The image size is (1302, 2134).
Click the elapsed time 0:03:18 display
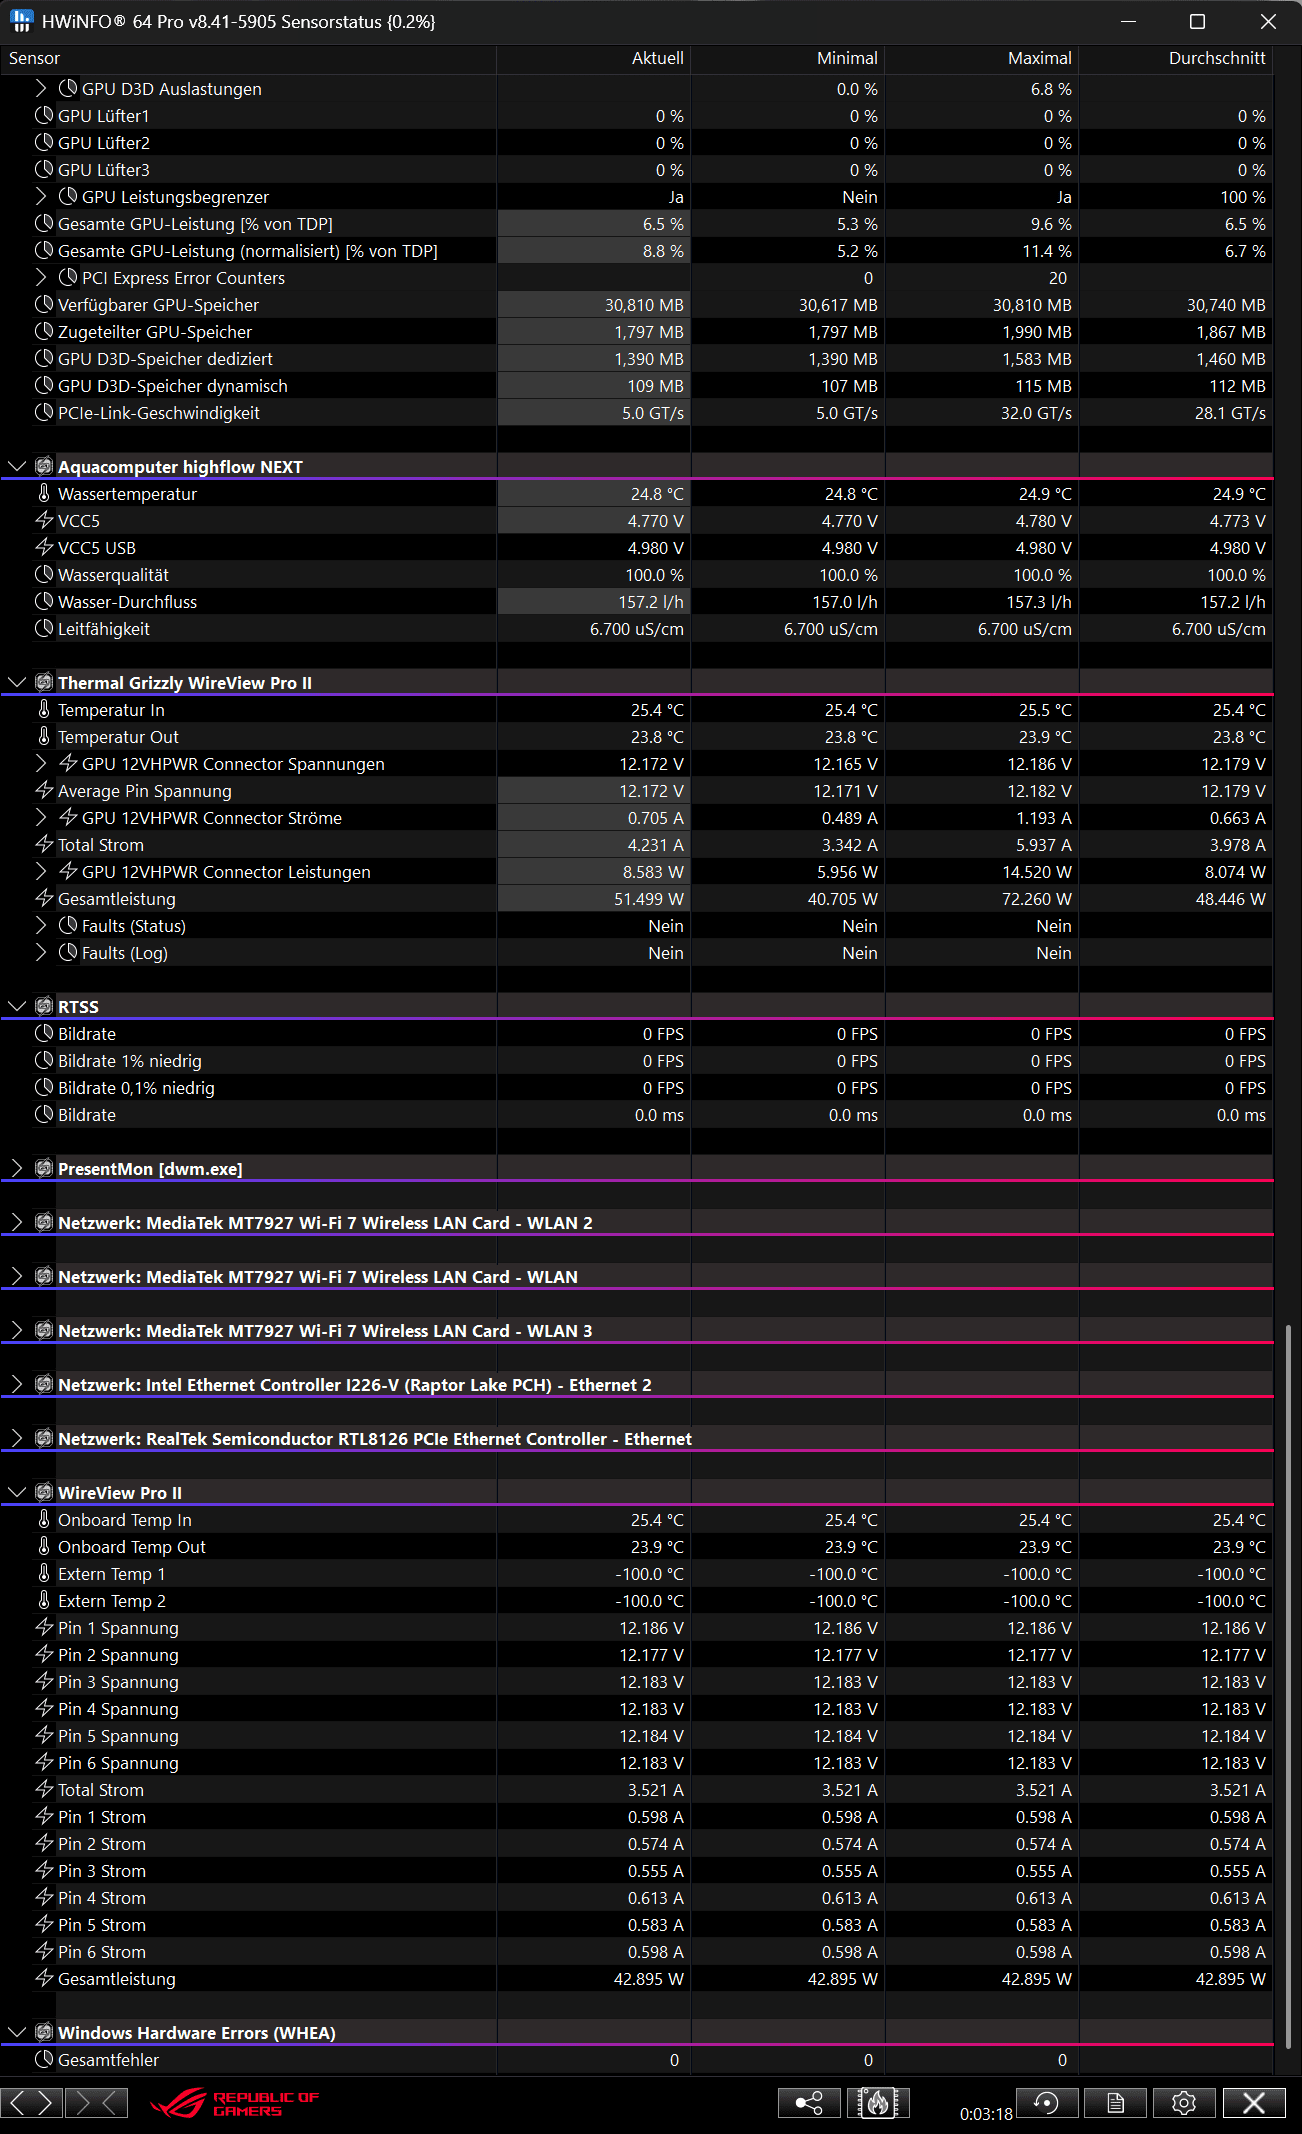coord(986,2114)
